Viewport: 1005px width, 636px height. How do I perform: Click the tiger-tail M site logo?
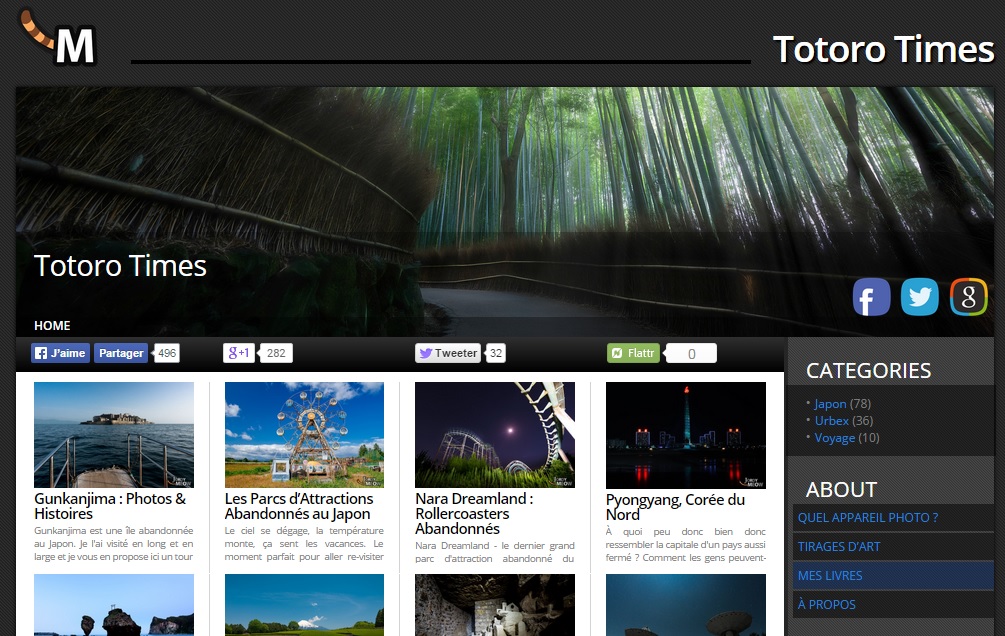[x=60, y=40]
